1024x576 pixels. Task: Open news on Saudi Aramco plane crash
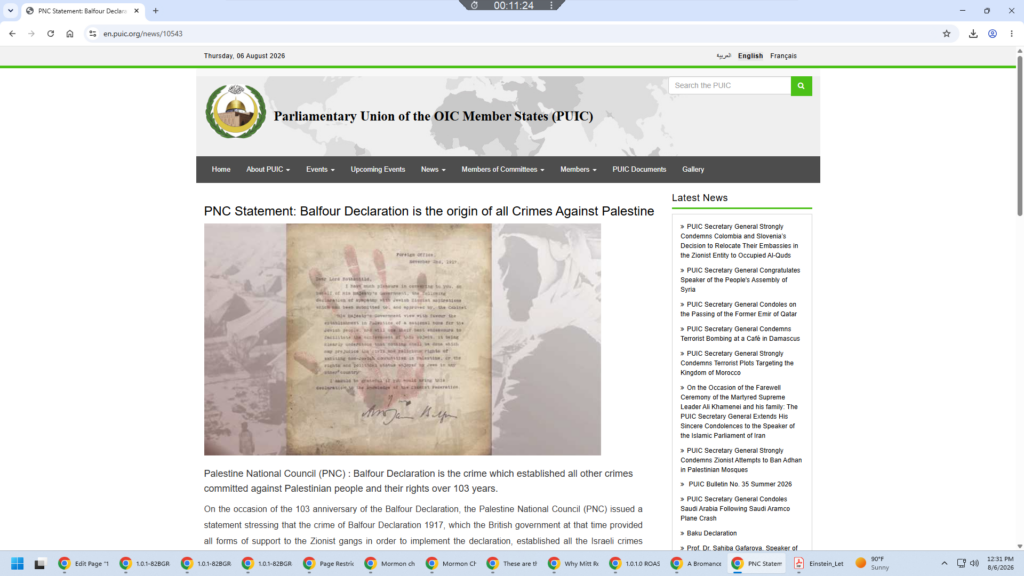click(x=735, y=508)
